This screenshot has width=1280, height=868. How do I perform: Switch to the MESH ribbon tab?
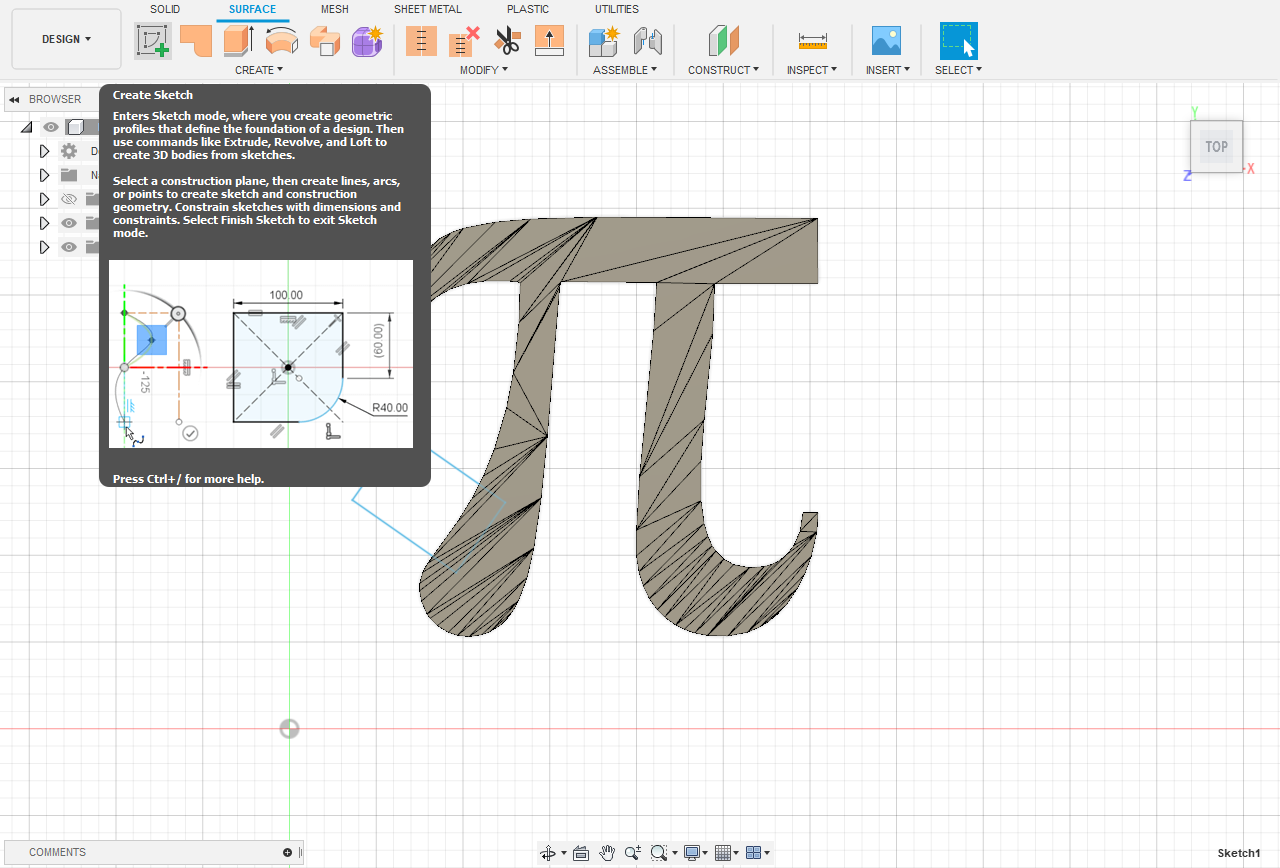(335, 9)
